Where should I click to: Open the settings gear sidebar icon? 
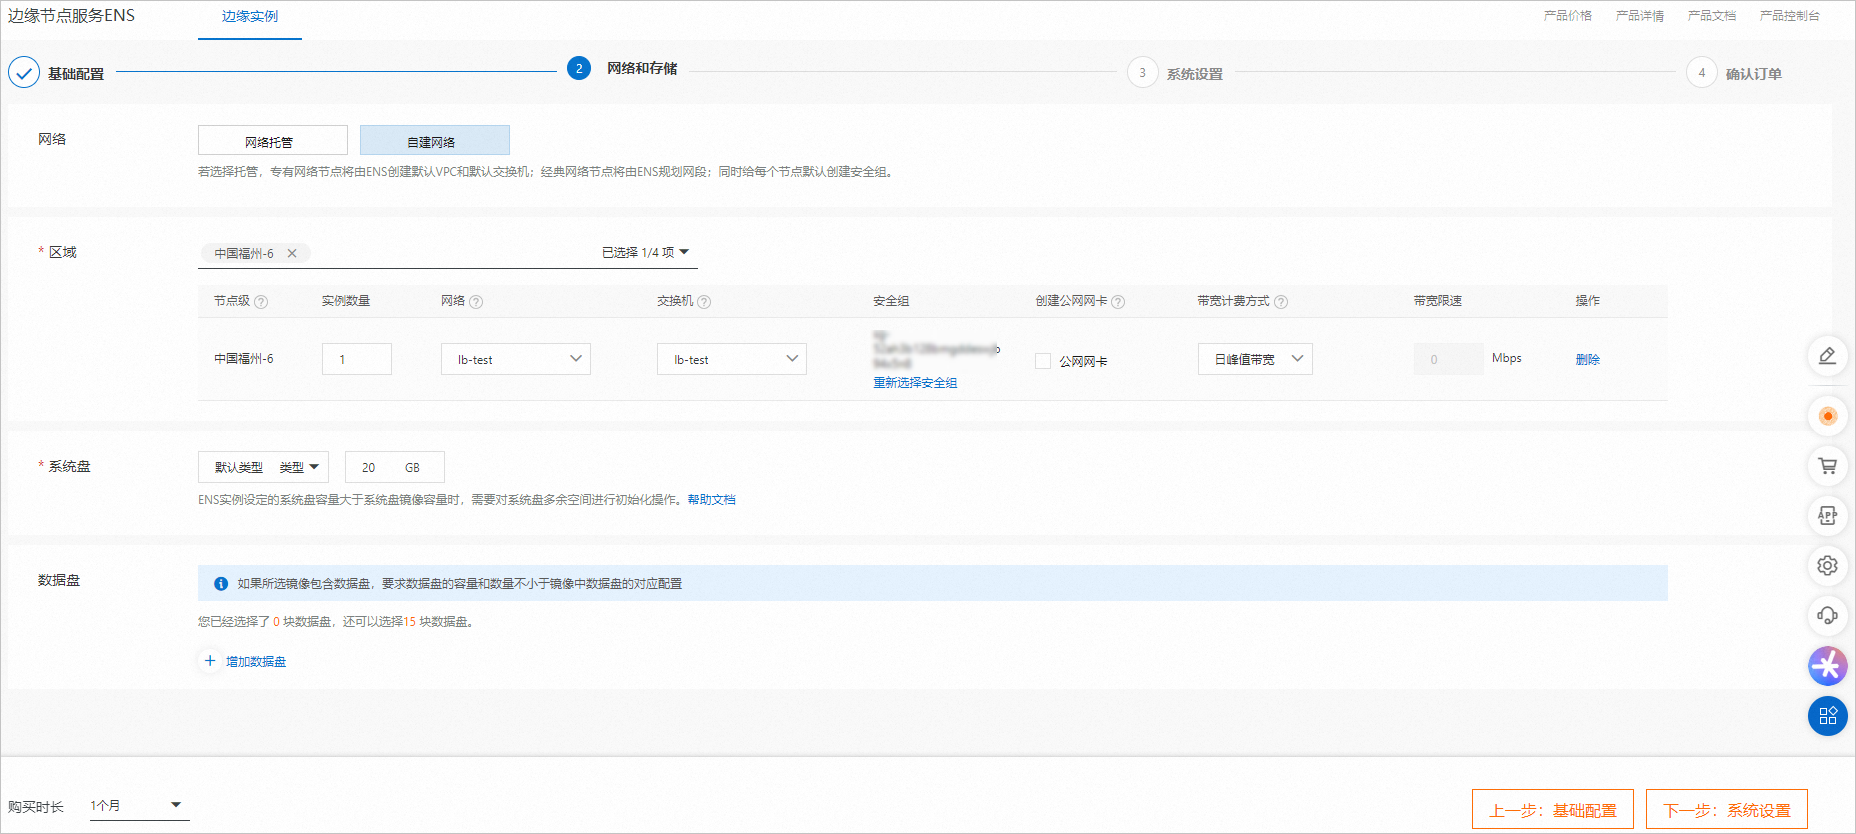[x=1827, y=566]
